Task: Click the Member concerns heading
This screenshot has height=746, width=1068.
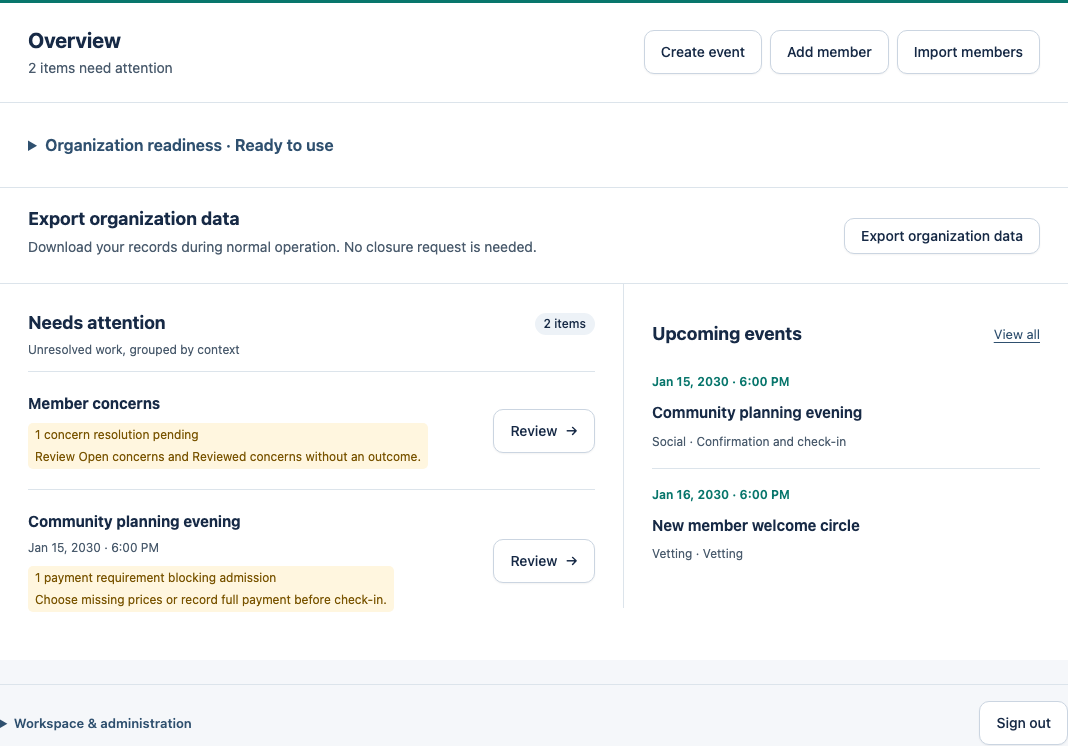Action: pos(94,403)
